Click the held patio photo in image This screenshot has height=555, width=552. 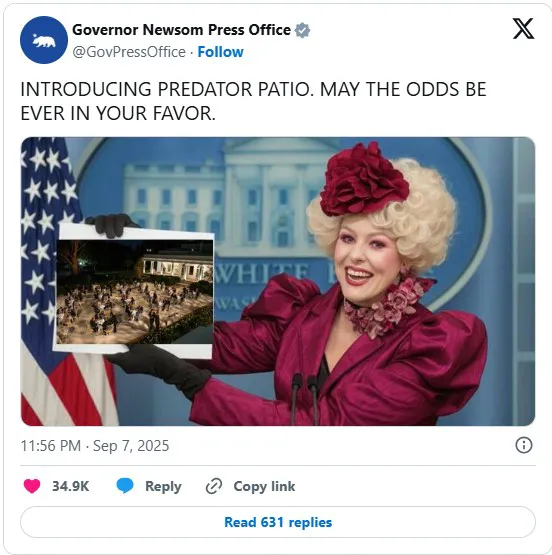134,292
